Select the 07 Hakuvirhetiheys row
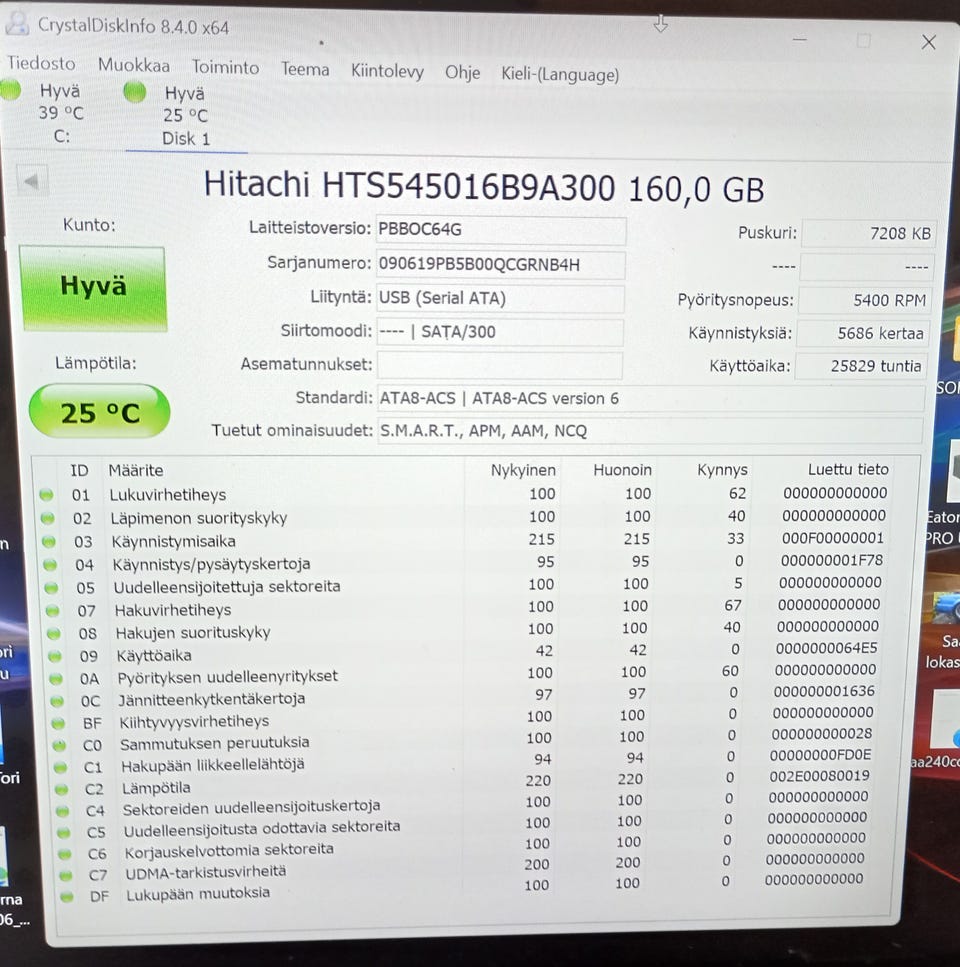The image size is (960, 967). (464, 607)
